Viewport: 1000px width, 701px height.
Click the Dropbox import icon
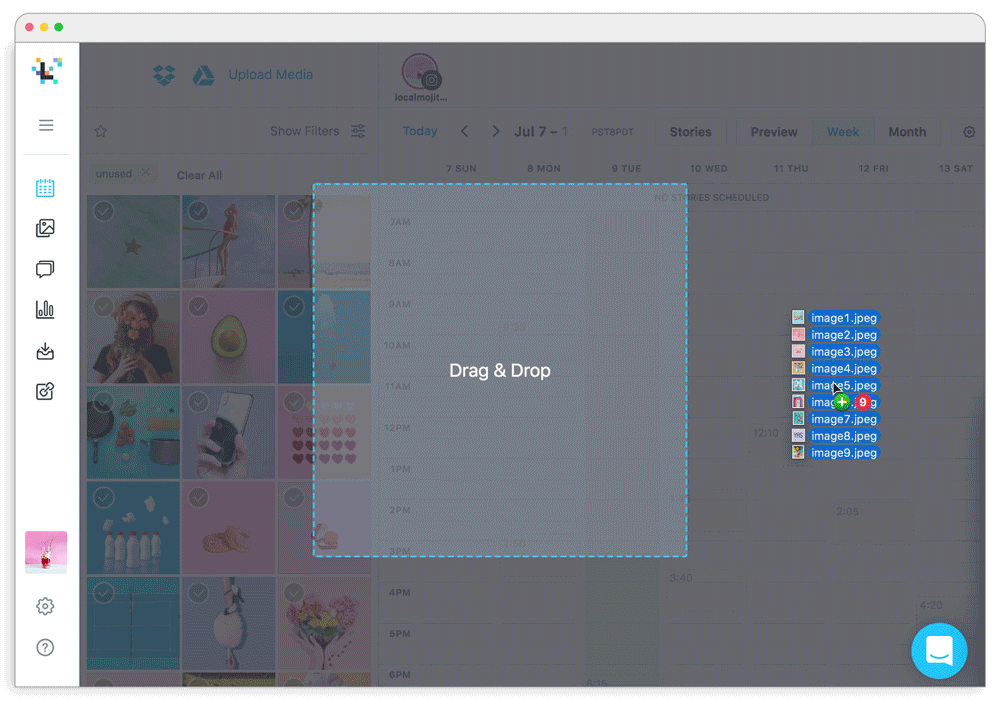coord(164,75)
